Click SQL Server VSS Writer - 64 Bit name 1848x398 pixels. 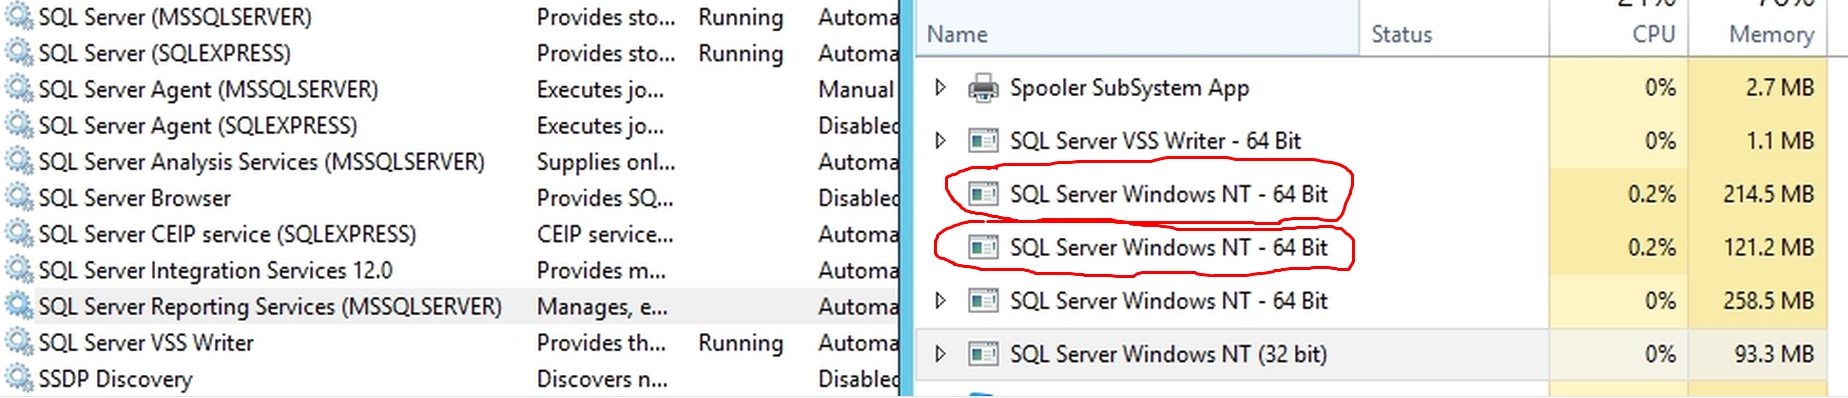tap(1155, 141)
